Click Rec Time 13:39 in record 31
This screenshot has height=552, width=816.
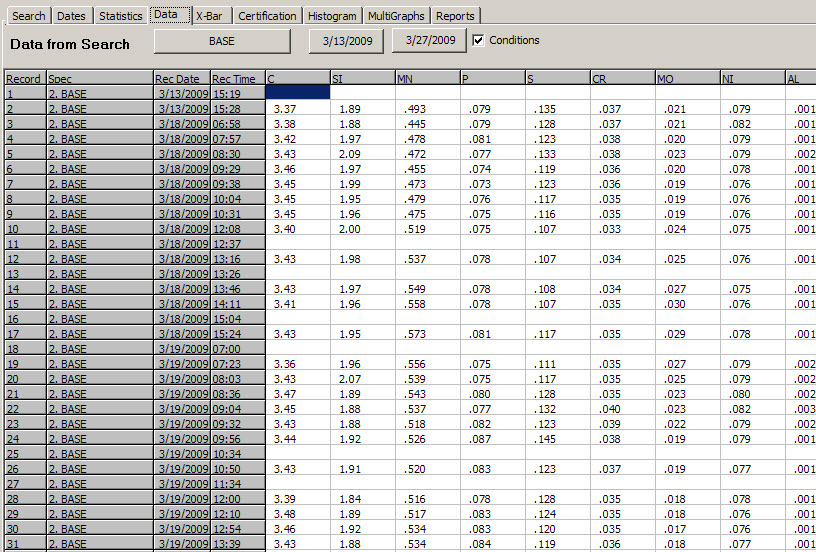coord(238,544)
